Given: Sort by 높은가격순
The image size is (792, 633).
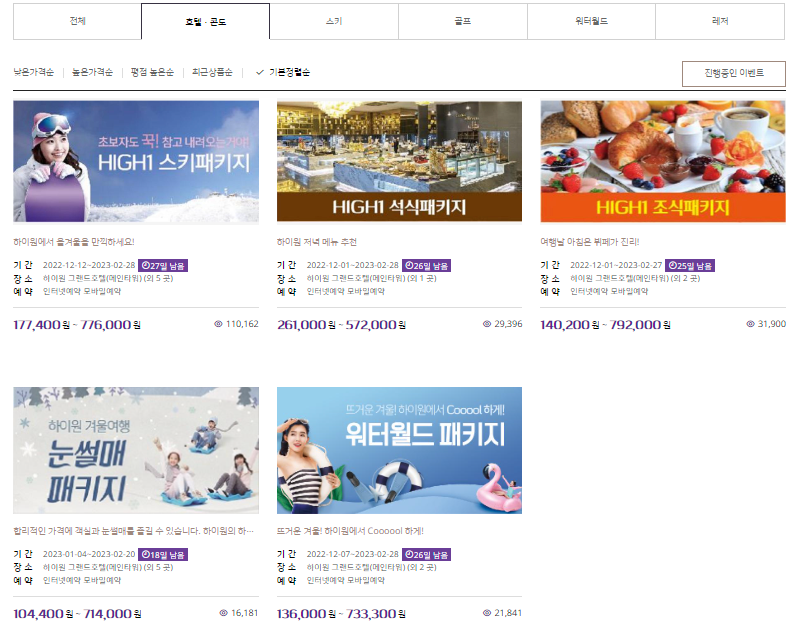Looking at the screenshot, I should 92,72.
